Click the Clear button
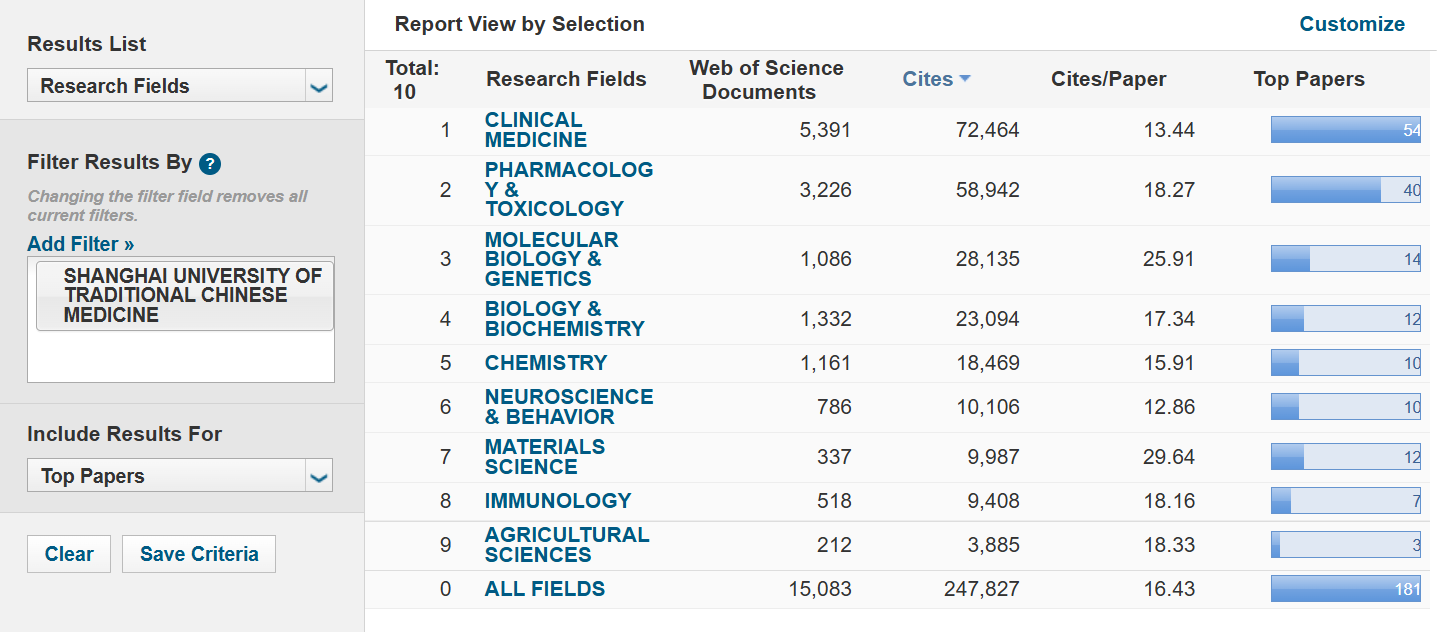Viewport: 1437px width, 632px height. pyautogui.click(x=69, y=554)
